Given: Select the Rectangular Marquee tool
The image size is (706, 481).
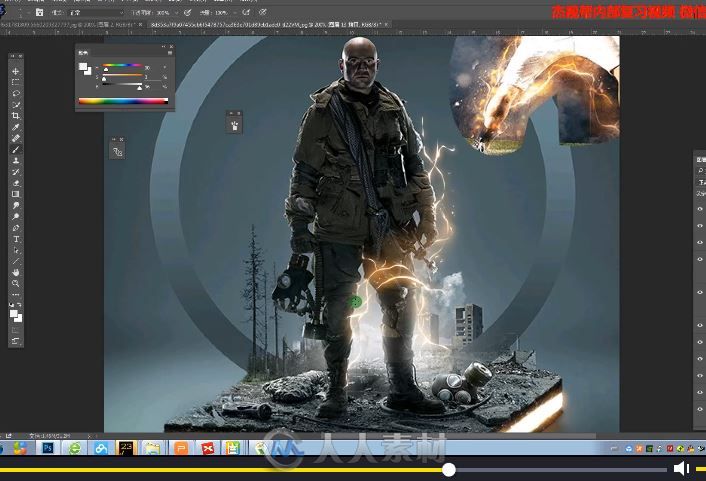Looking at the screenshot, I should 16,82.
